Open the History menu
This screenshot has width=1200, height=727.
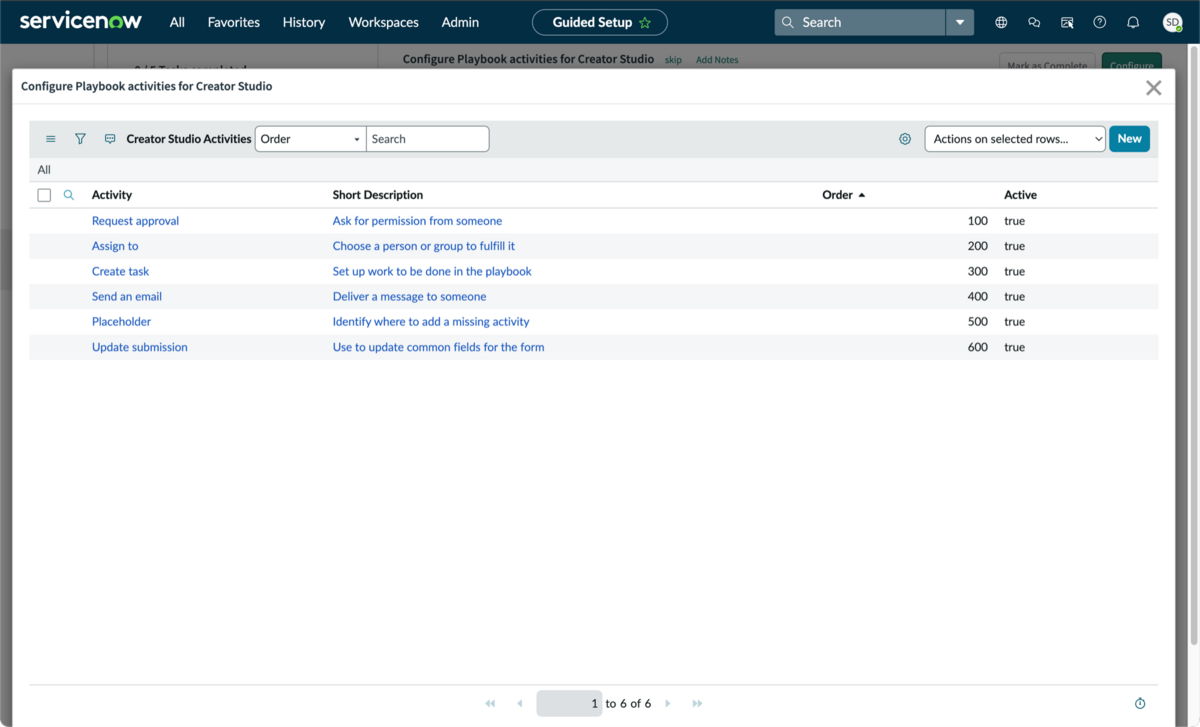tap(304, 22)
